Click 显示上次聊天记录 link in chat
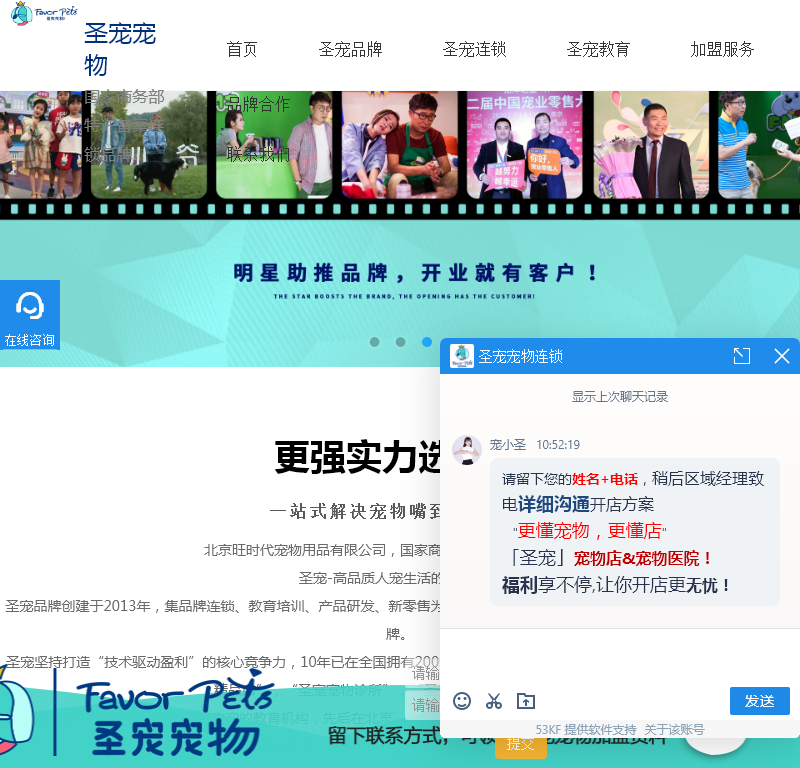Image resolution: width=800 pixels, height=768 pixels. coord(620,397)
